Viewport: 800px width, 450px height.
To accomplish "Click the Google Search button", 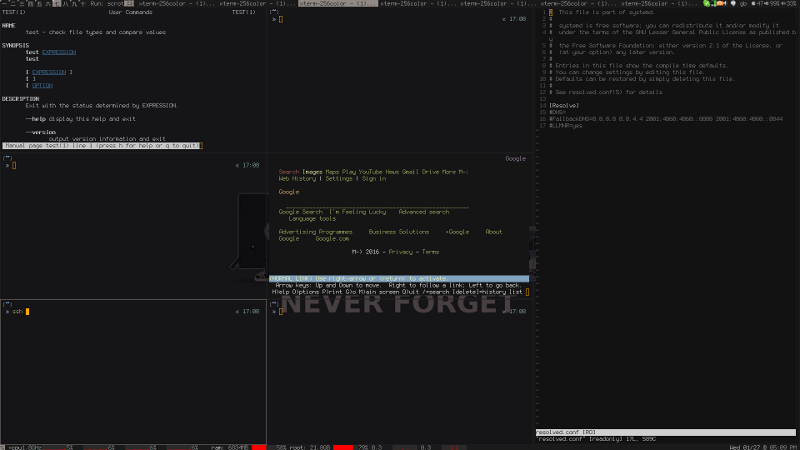I will click(301, 212).
